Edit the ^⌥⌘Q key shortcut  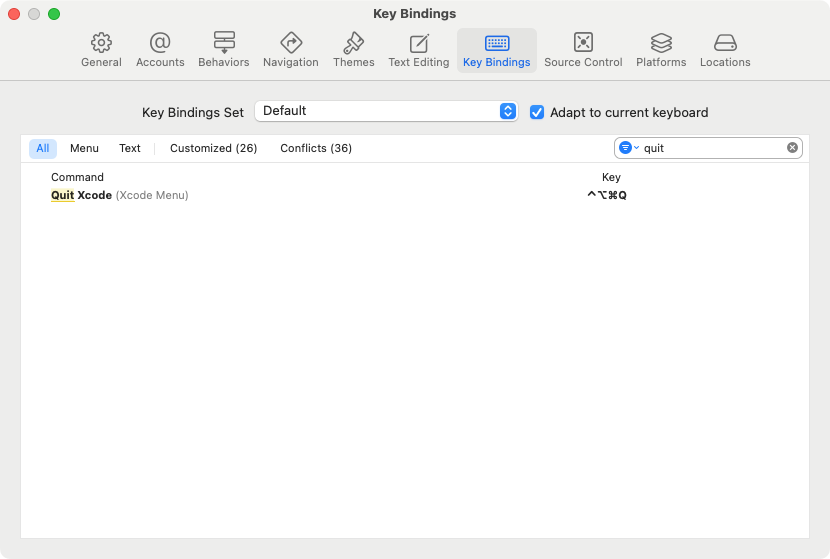(x=607, y=195)
